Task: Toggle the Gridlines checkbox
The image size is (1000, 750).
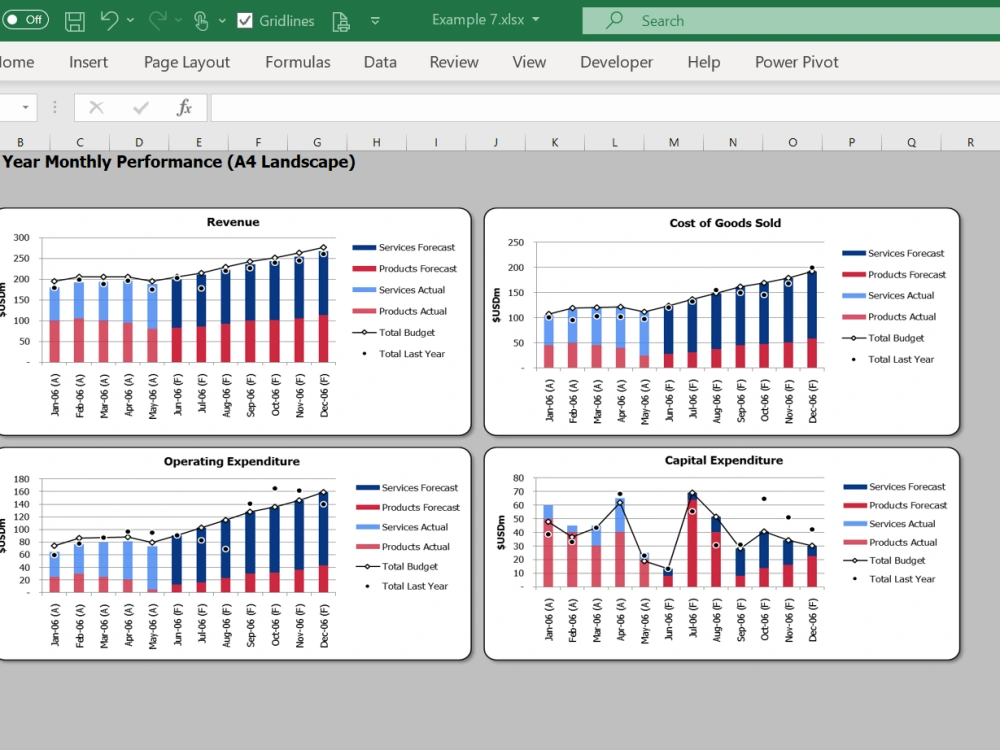Action: 244,20
